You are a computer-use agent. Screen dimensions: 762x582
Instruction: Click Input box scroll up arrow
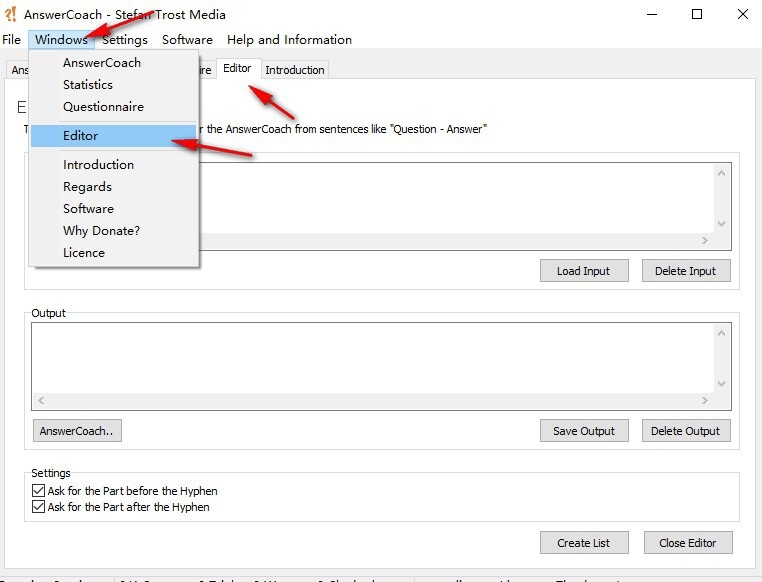(x=722, y=173)
